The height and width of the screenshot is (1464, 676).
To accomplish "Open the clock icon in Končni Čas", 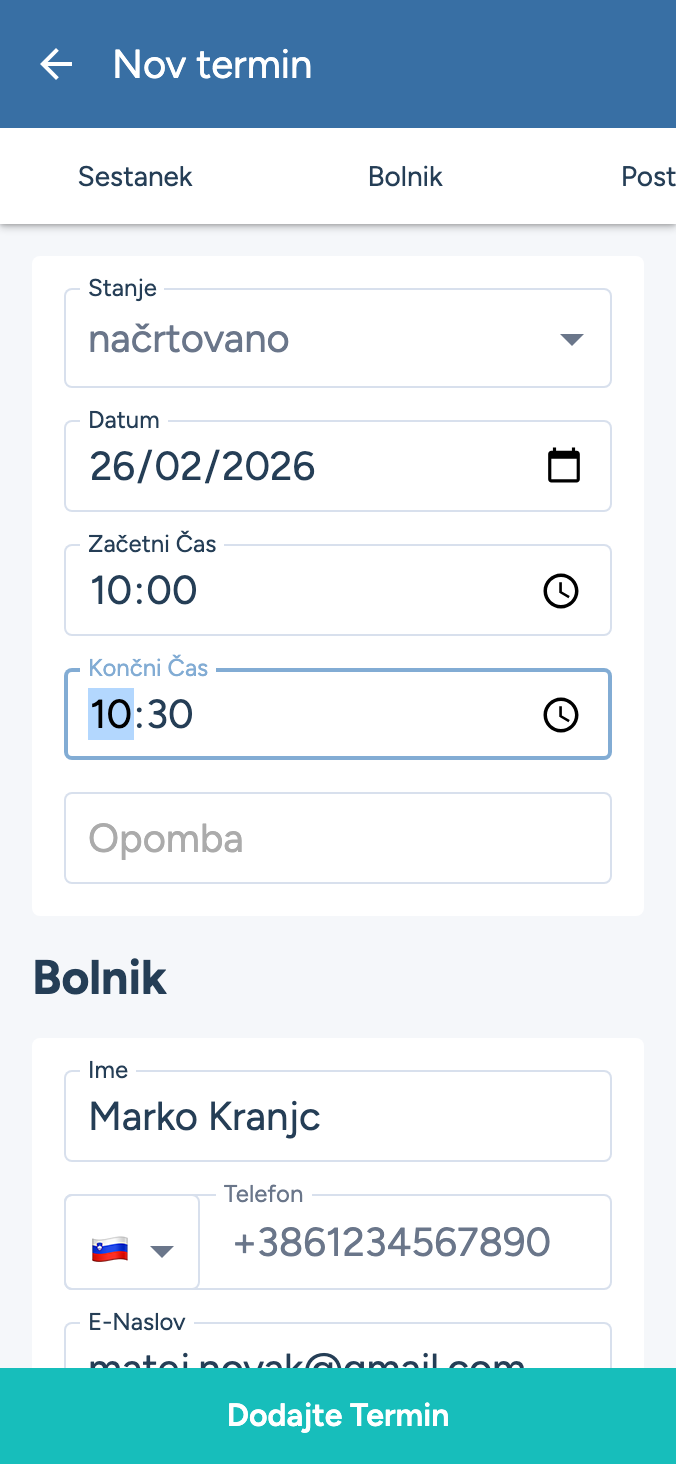I will coord(560,715).
